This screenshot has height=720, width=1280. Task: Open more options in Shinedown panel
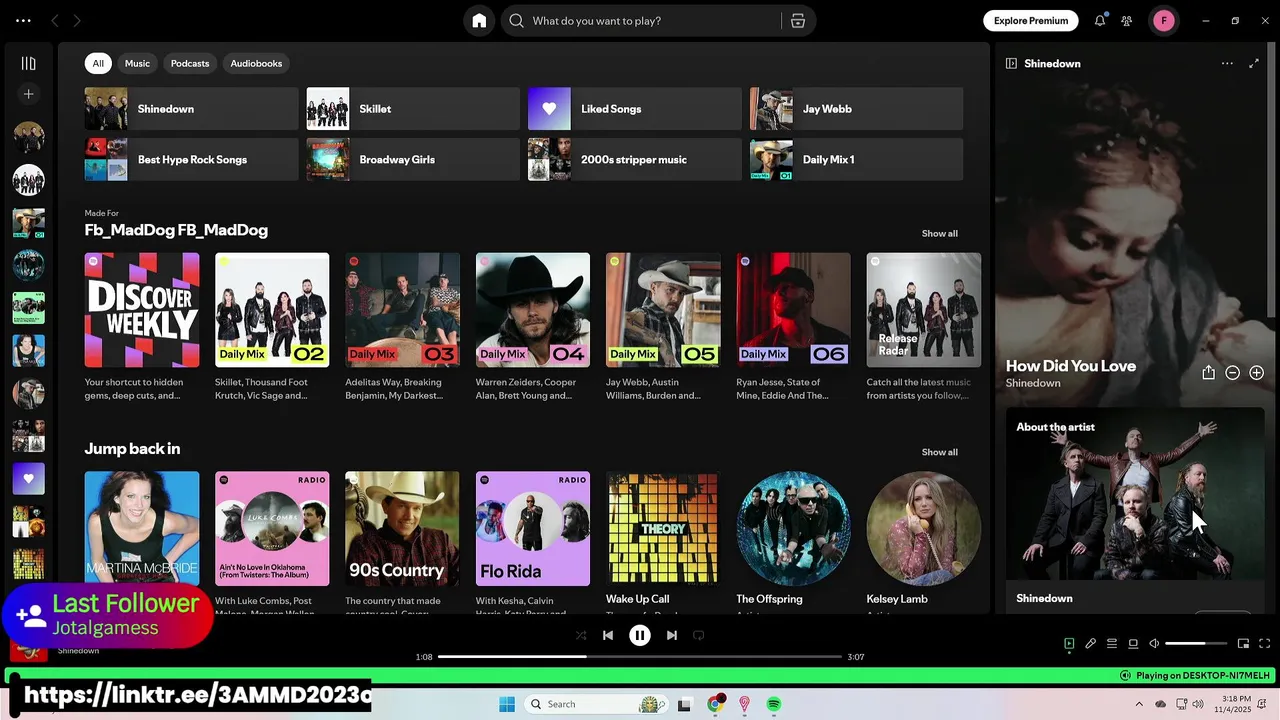coord(1227,63)
